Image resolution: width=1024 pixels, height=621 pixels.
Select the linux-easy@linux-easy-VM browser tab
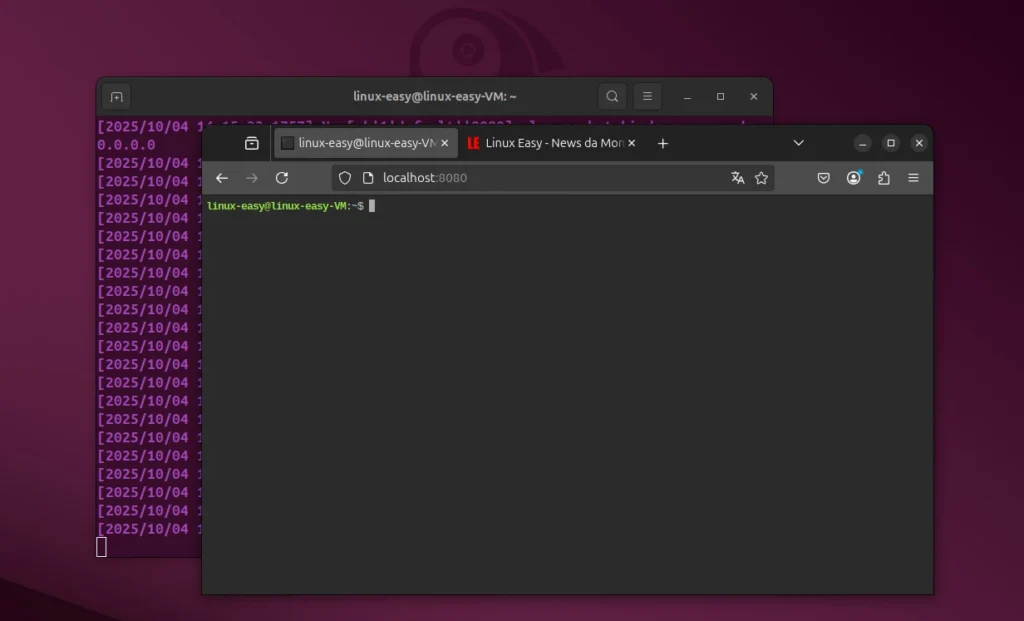pyautogui.click(x=358, y=143)
